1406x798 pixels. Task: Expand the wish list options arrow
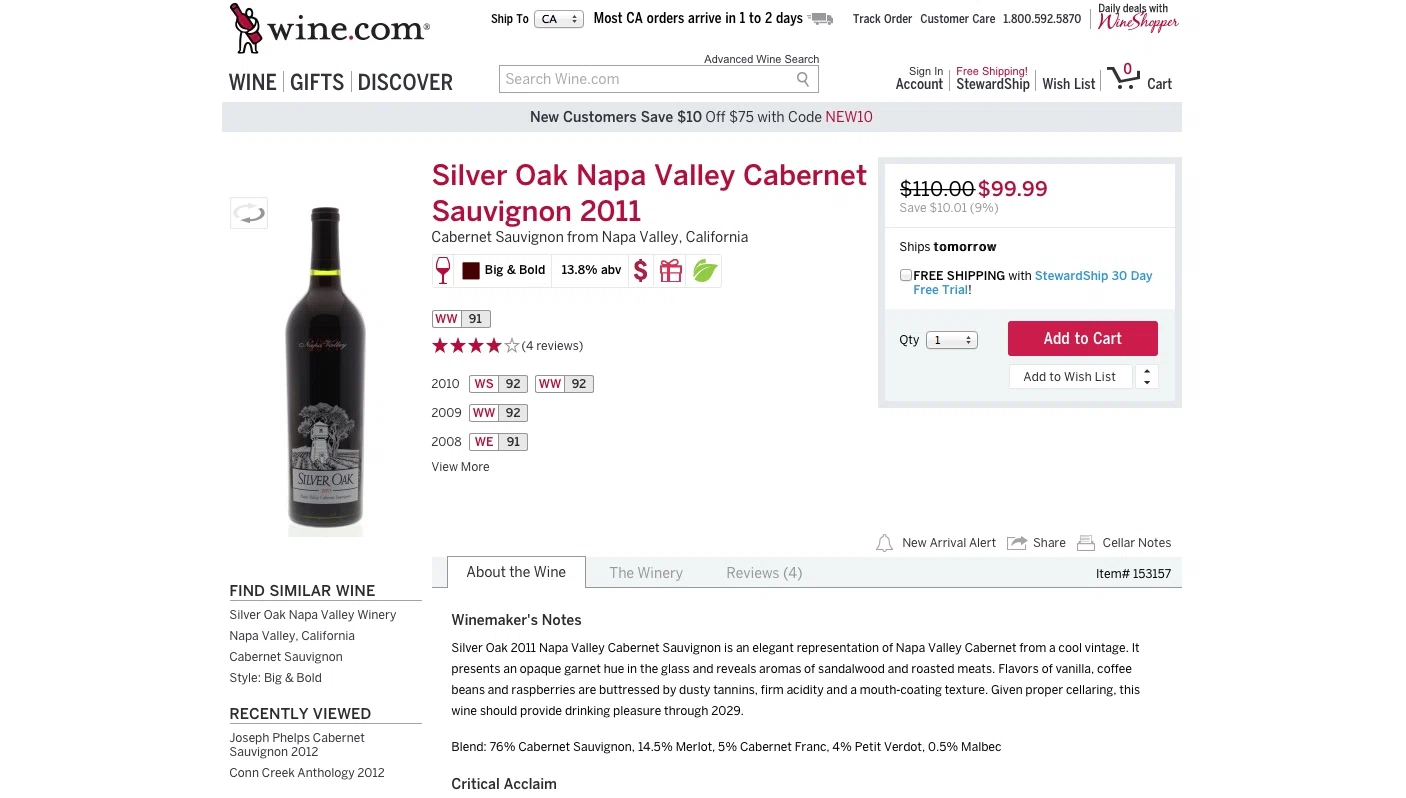1147,377
